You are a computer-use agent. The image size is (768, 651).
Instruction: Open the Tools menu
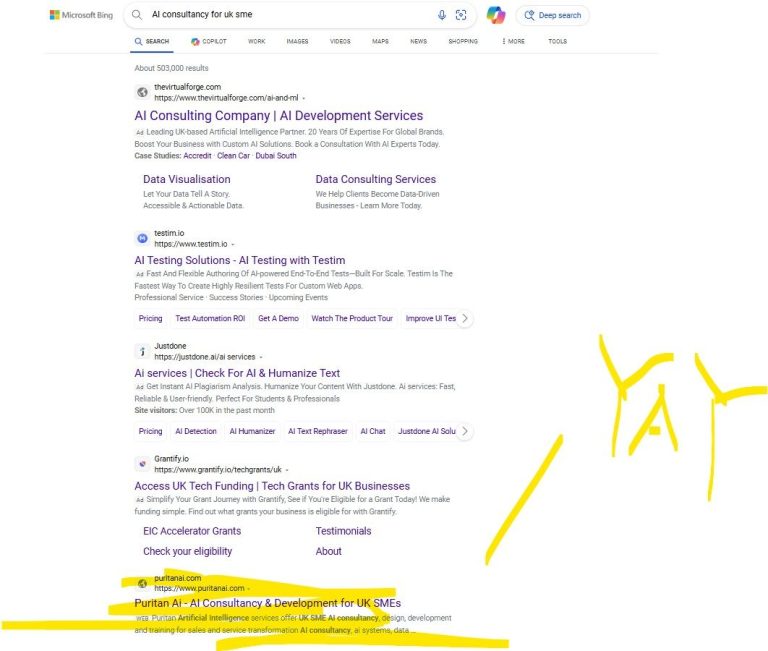pos(557,42)
